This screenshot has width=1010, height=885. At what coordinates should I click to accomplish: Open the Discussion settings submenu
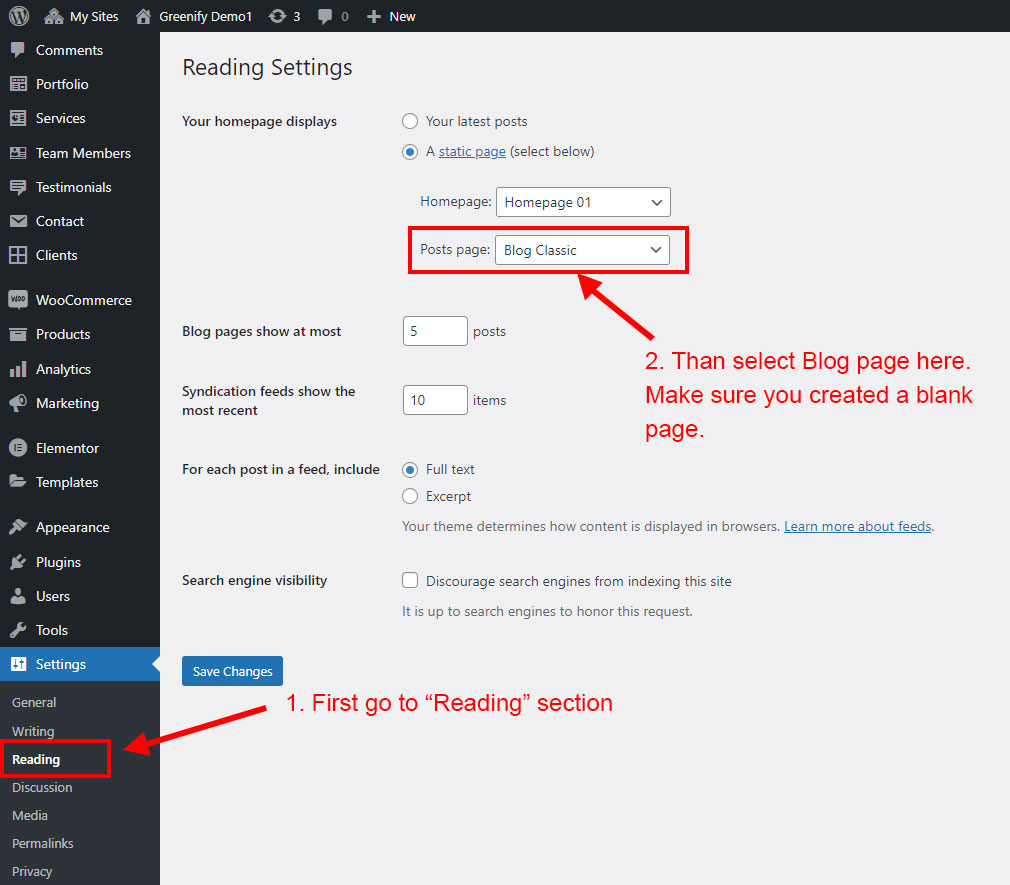42,787
